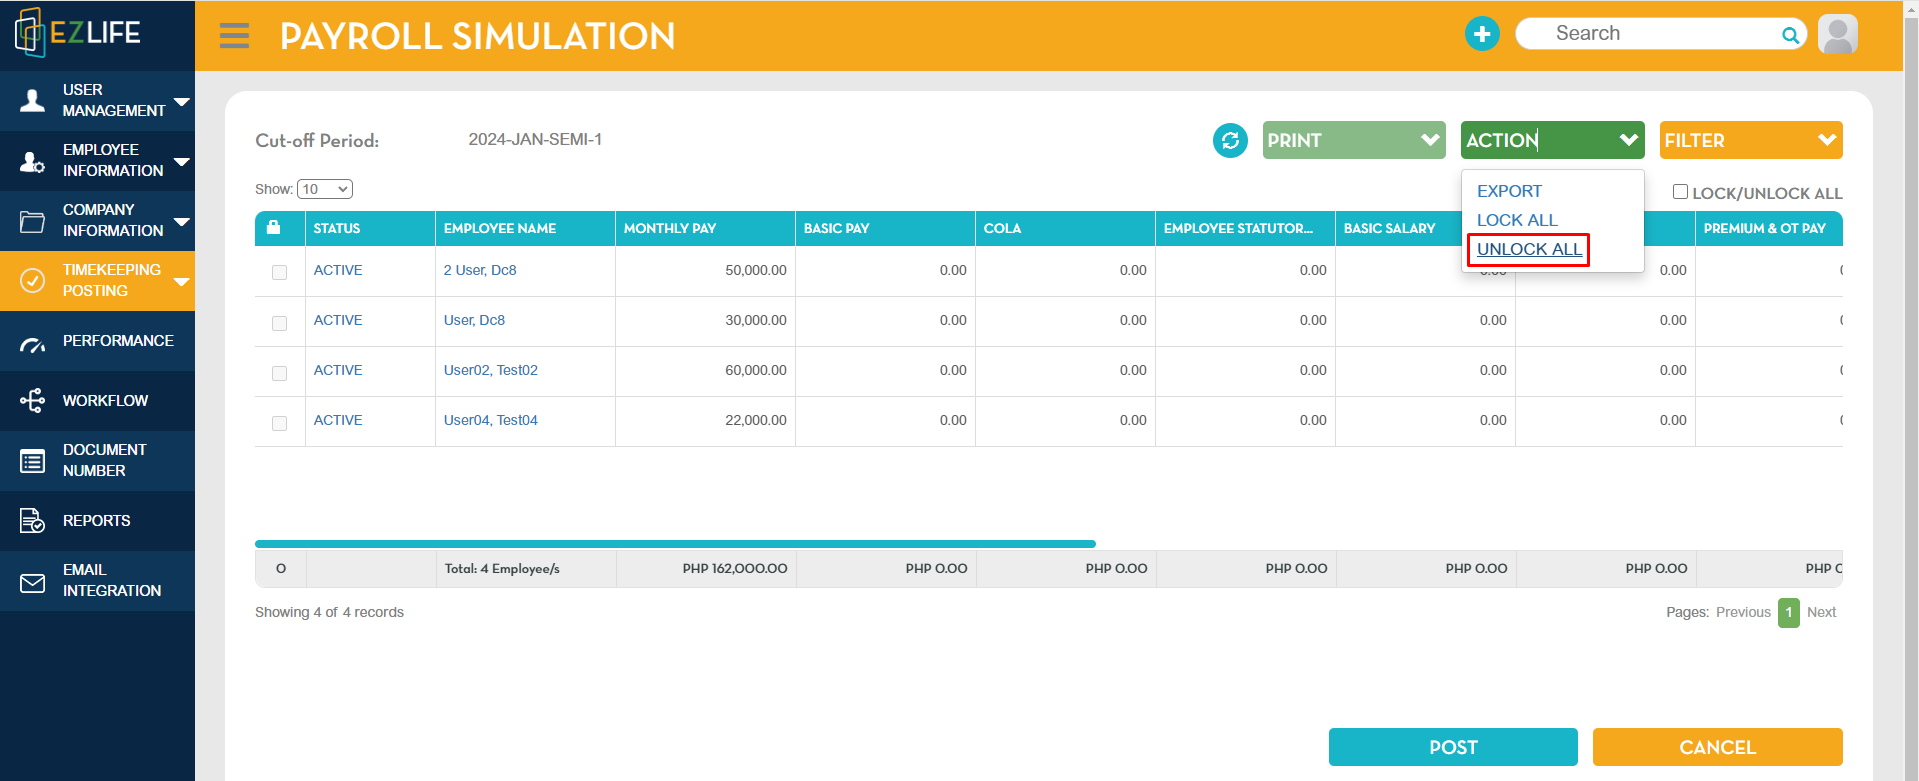Click the User Management person icon
The width and height of the screenshot is (1919, 781).
point(33,100)
